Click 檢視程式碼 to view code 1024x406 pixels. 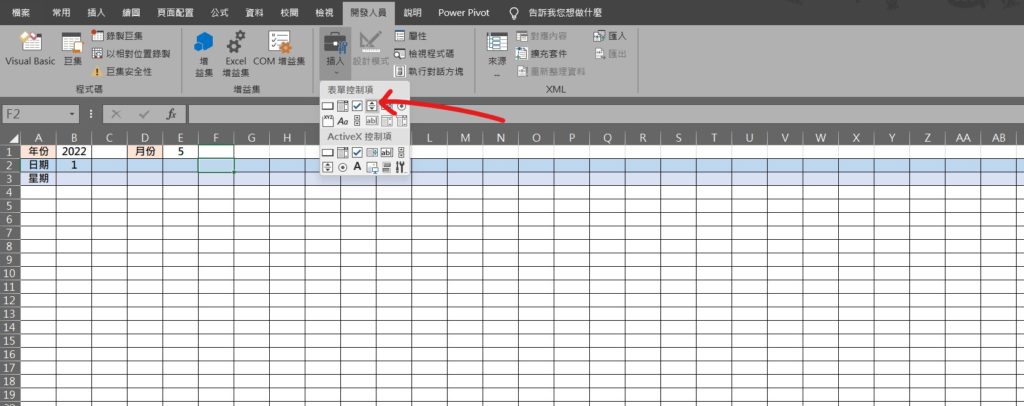pos(424,54)
